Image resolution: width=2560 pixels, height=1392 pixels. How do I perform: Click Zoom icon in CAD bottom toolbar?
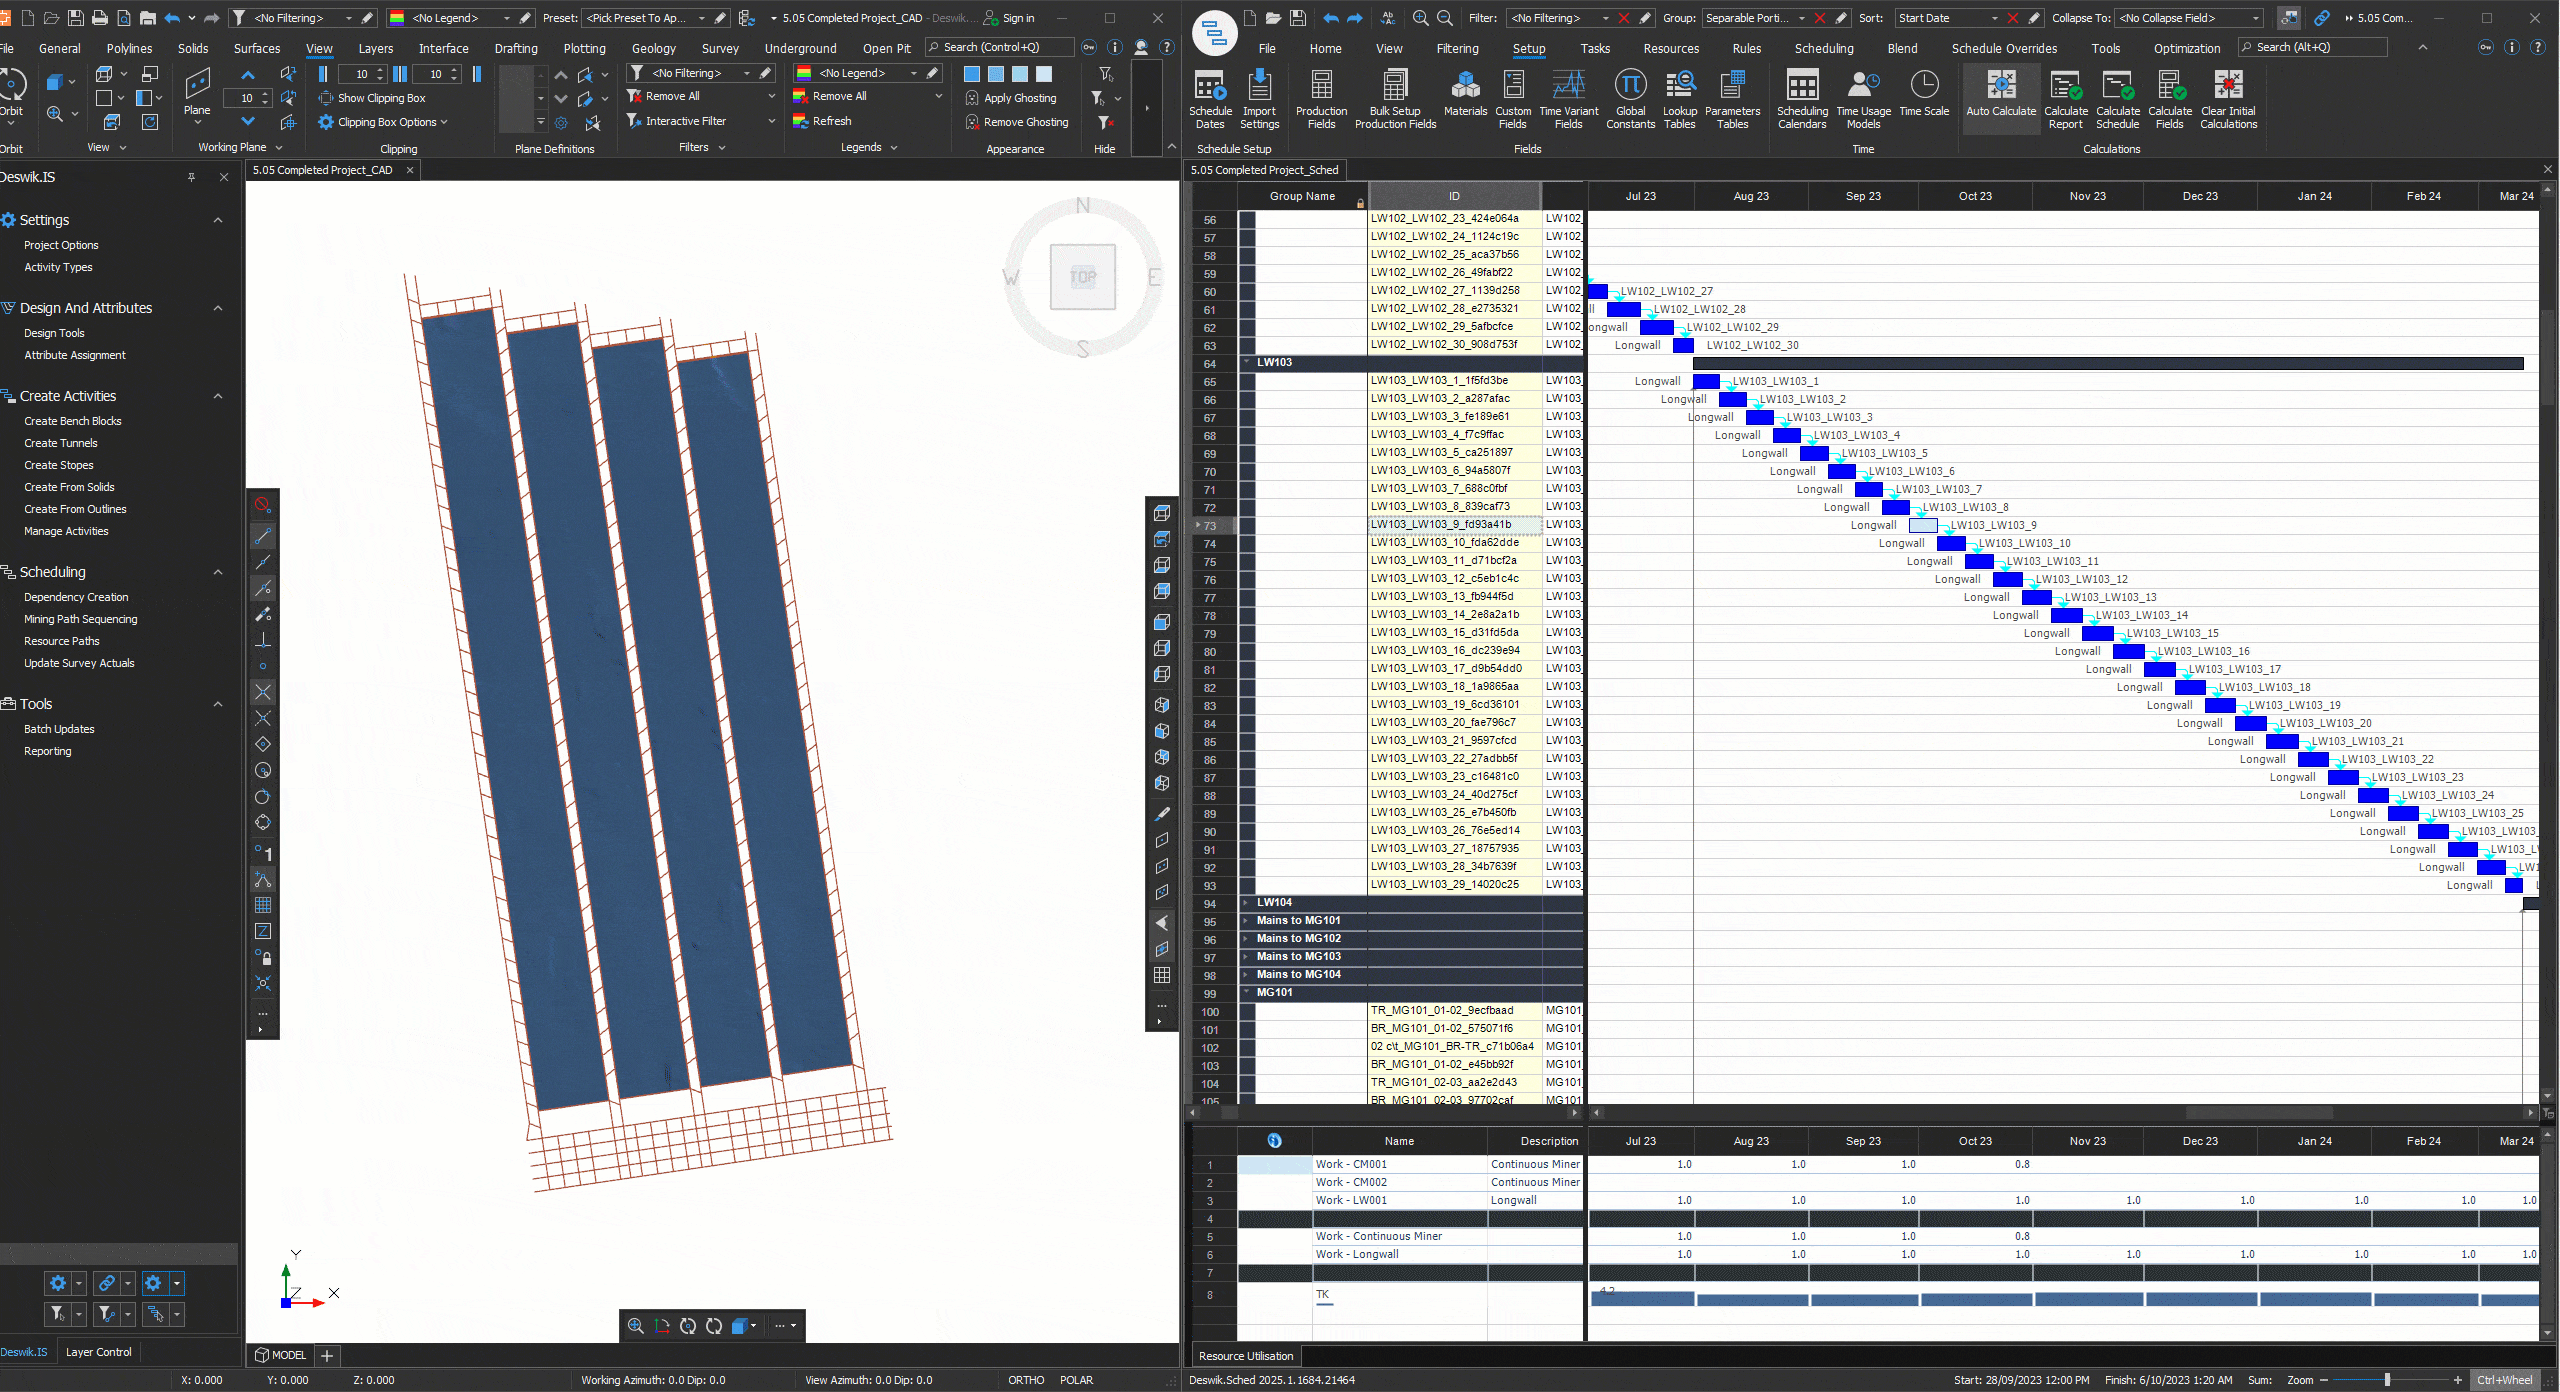click(635, 1326)
